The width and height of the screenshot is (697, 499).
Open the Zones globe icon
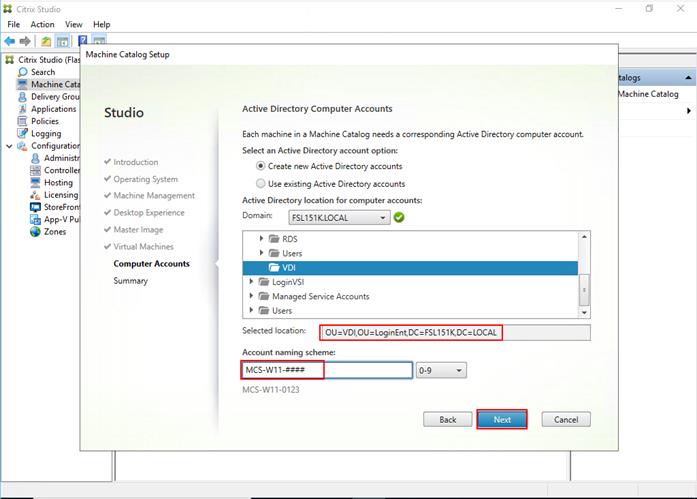36,232
